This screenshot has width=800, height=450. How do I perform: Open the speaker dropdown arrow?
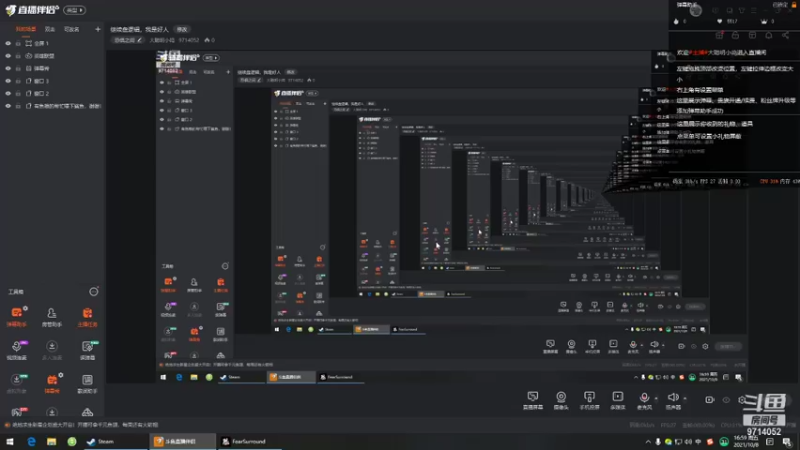pos(685,398)
